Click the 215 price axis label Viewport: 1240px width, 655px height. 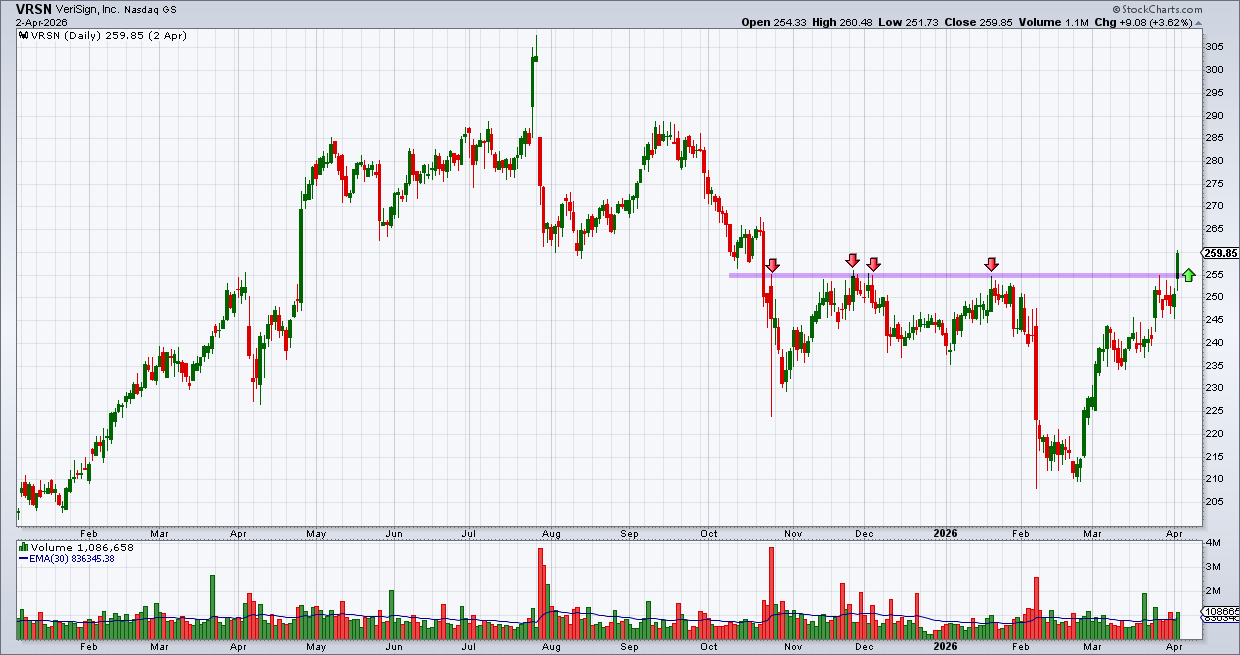tap(1214, 456)
